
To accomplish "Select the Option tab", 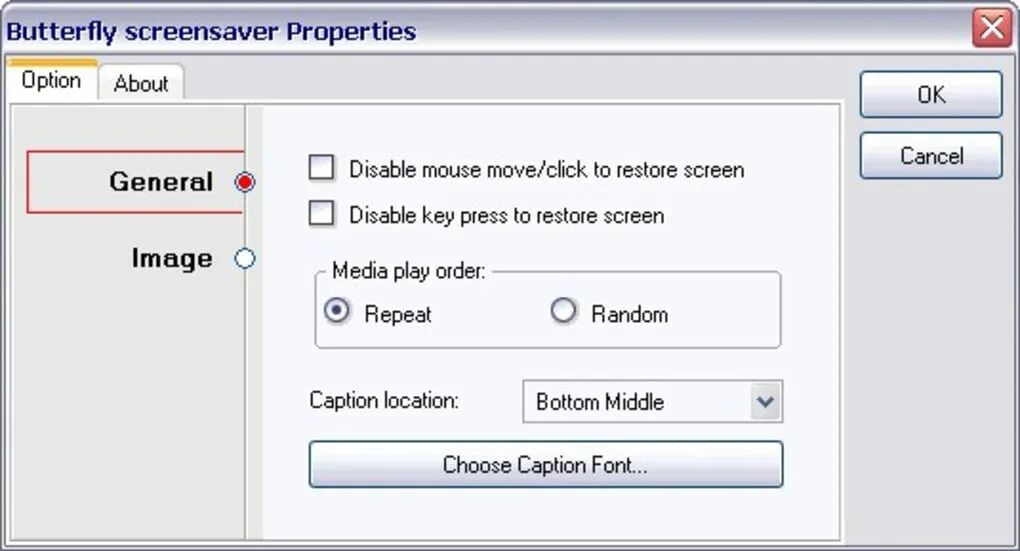I will click(x=51, y=80).
